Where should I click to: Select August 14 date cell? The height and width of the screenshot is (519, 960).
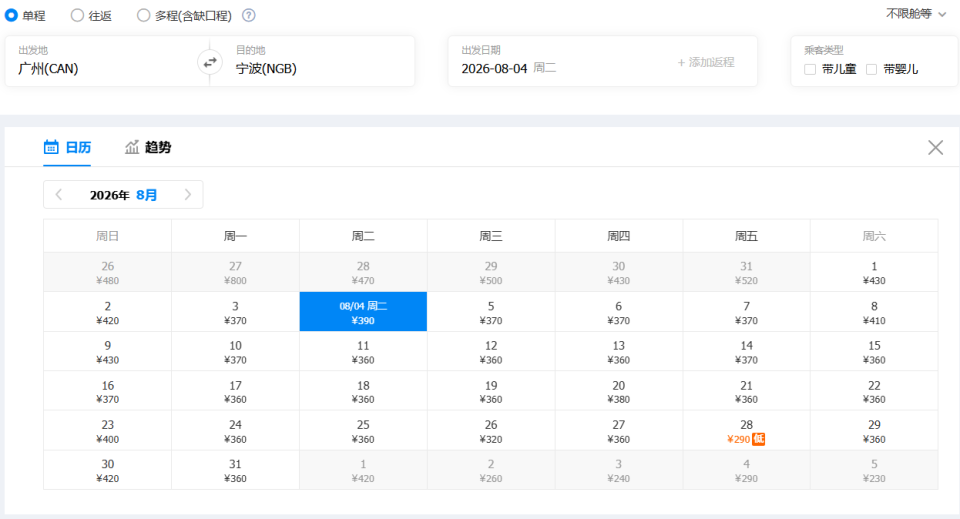click(746, 352)
